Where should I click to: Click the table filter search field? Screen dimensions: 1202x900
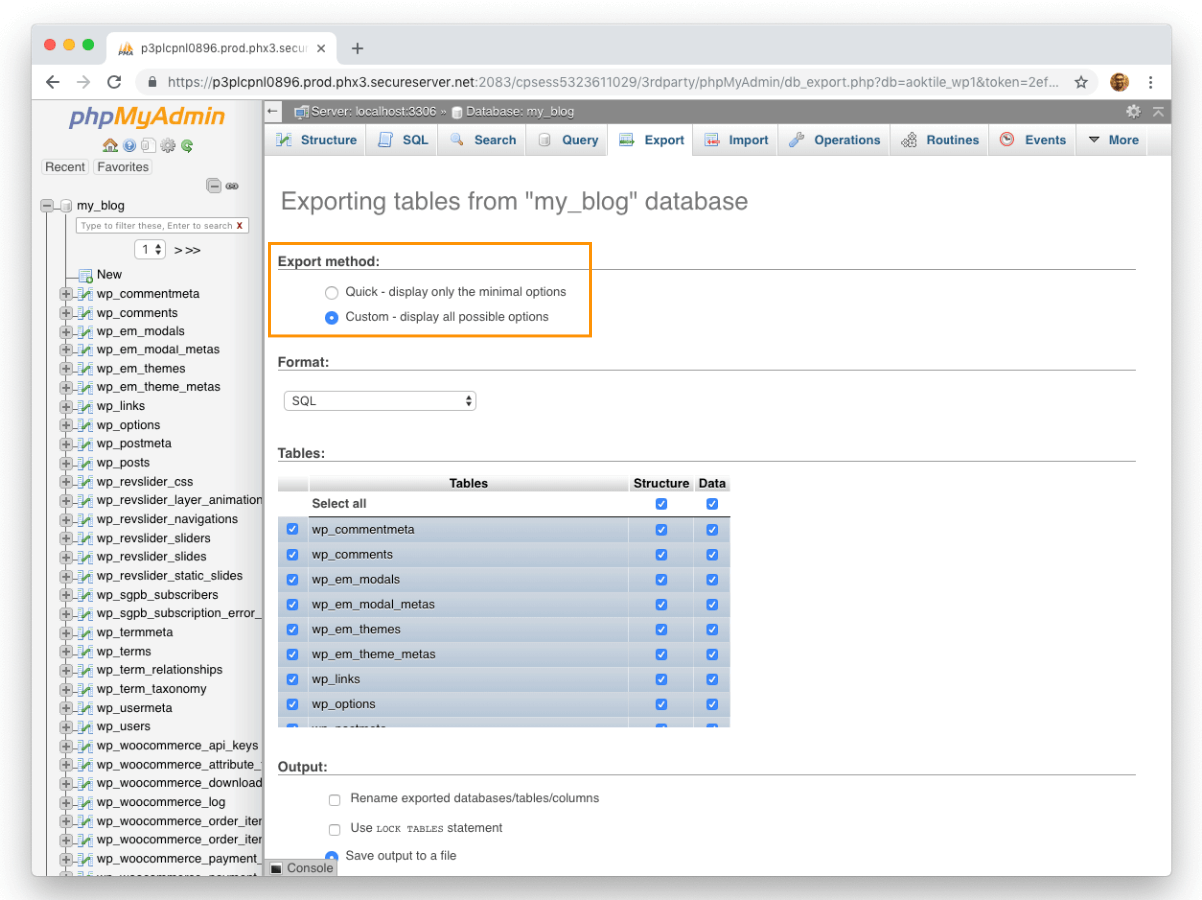tap(155, 226)
